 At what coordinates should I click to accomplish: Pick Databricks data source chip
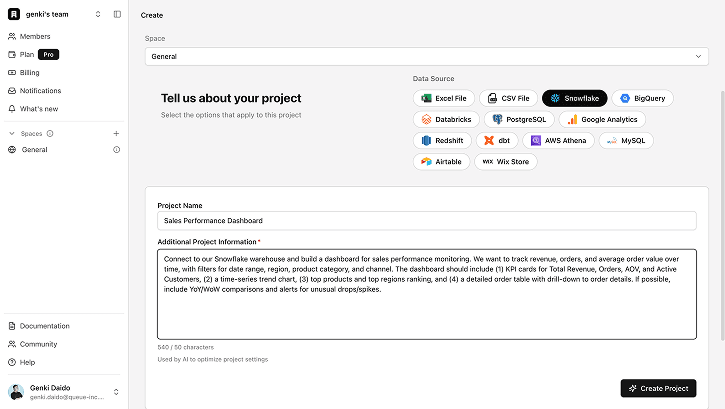click(445, 119)
